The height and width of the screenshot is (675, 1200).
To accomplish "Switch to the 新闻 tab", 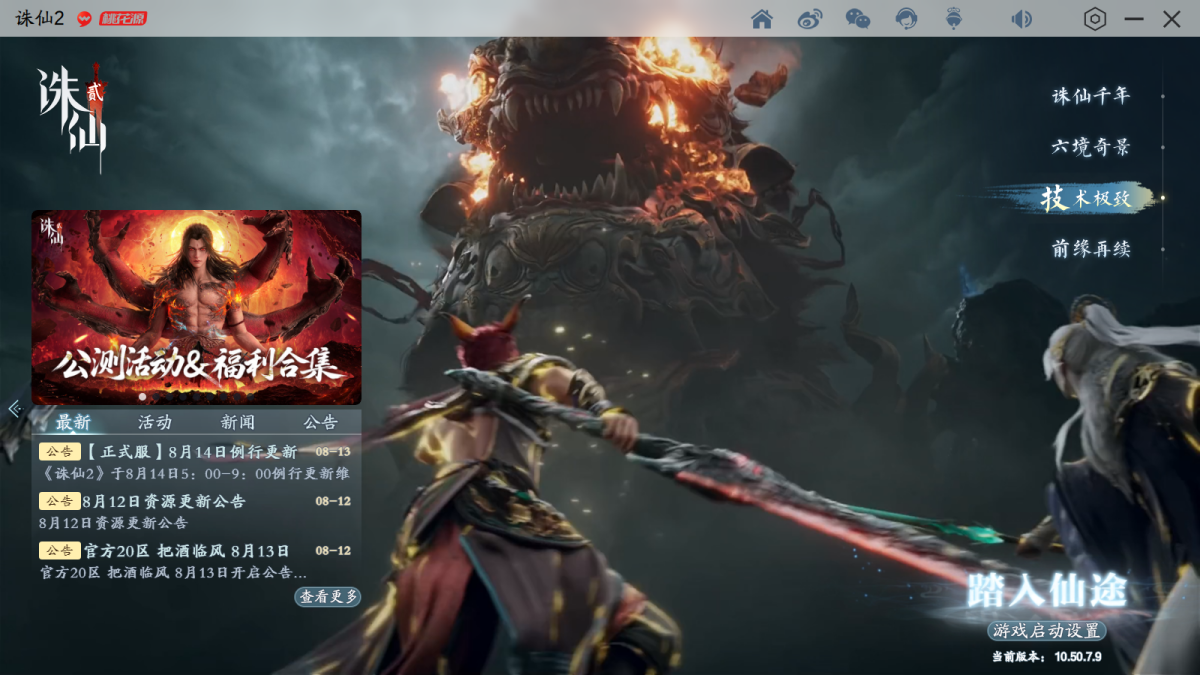I will pyautogui.click(x=238, y=422).
